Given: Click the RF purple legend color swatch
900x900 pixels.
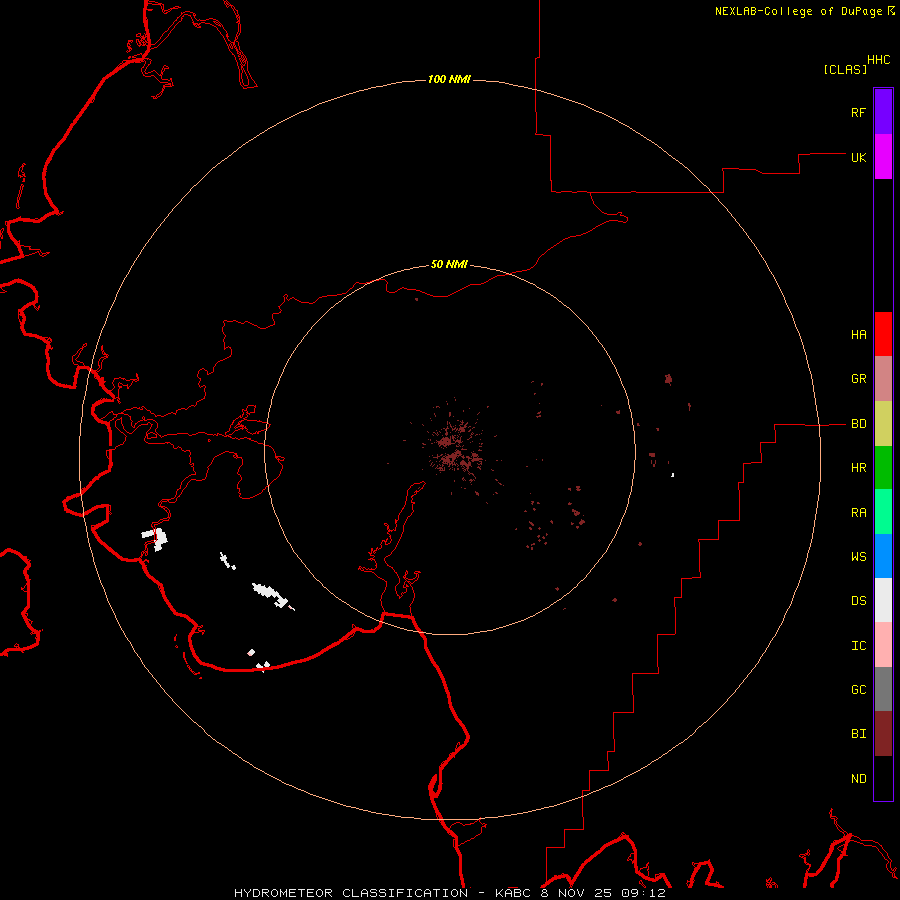Looking at the screenshot, I should click(x=883, y=112).
